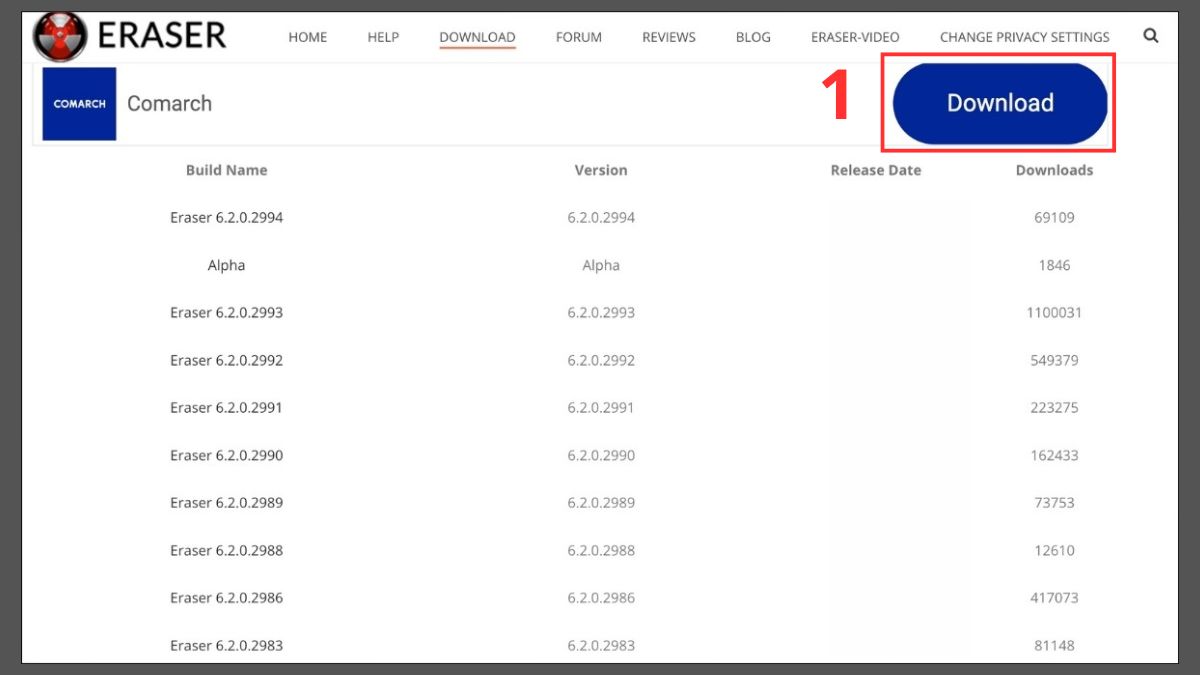The width and height of the screenshot is (1200, 675).
Task: Select version cell 6.2.0.2993
Action: click(x=601, y=312)
